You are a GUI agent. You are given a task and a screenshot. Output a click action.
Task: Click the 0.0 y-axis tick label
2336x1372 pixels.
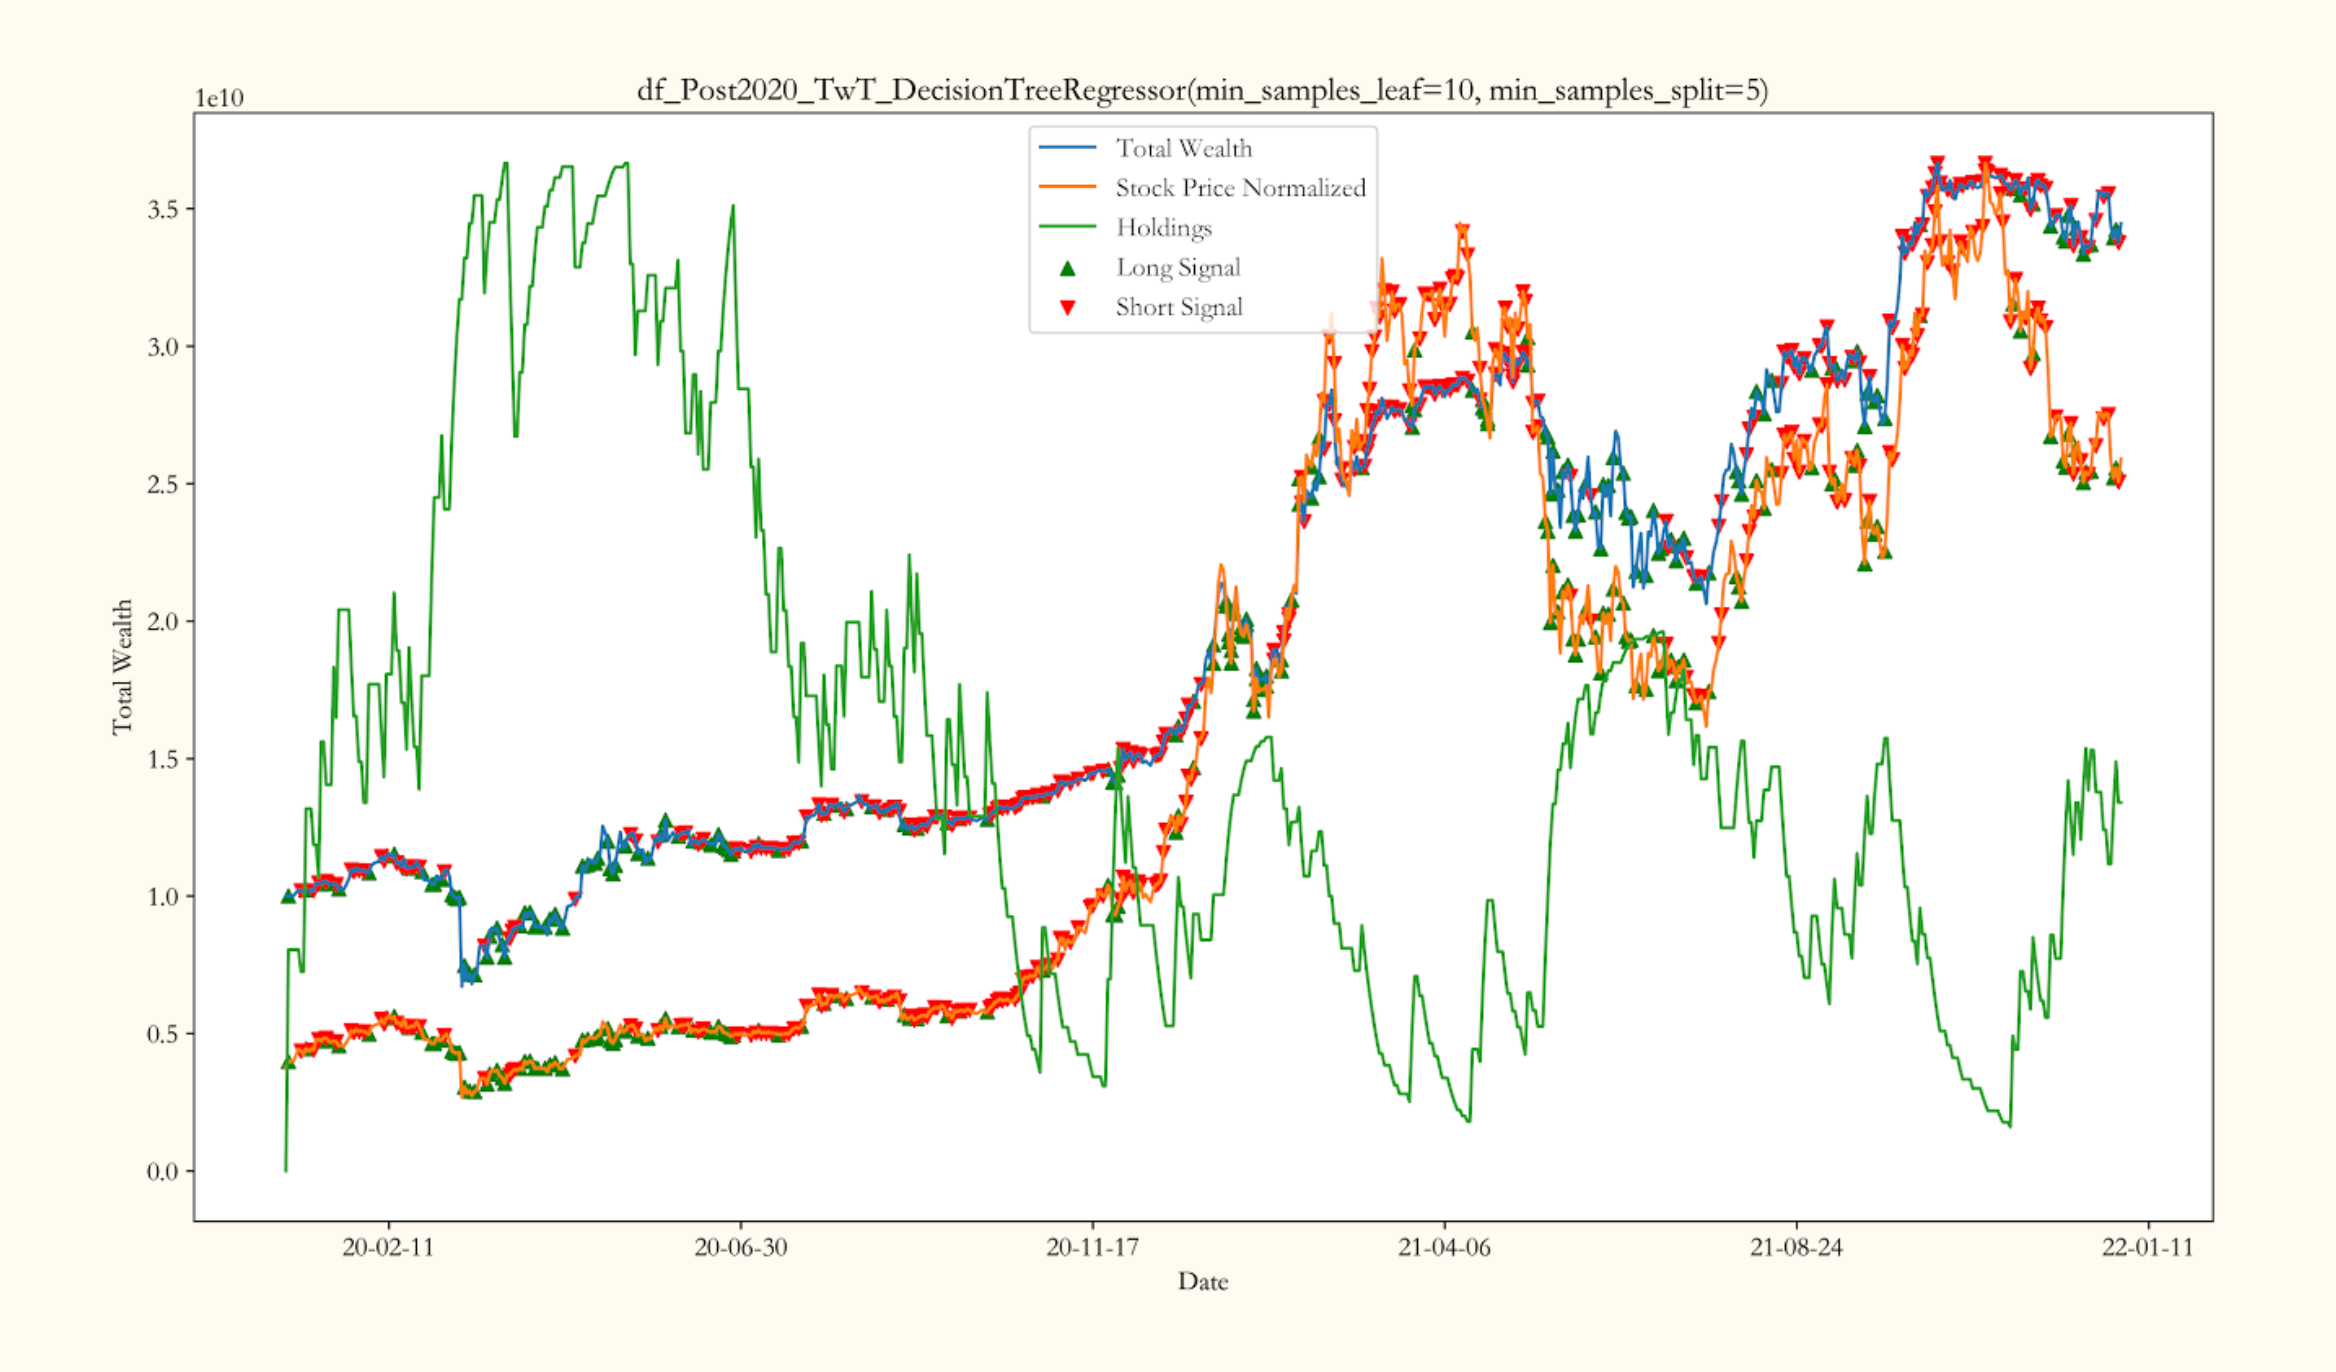click(163, 1171)
